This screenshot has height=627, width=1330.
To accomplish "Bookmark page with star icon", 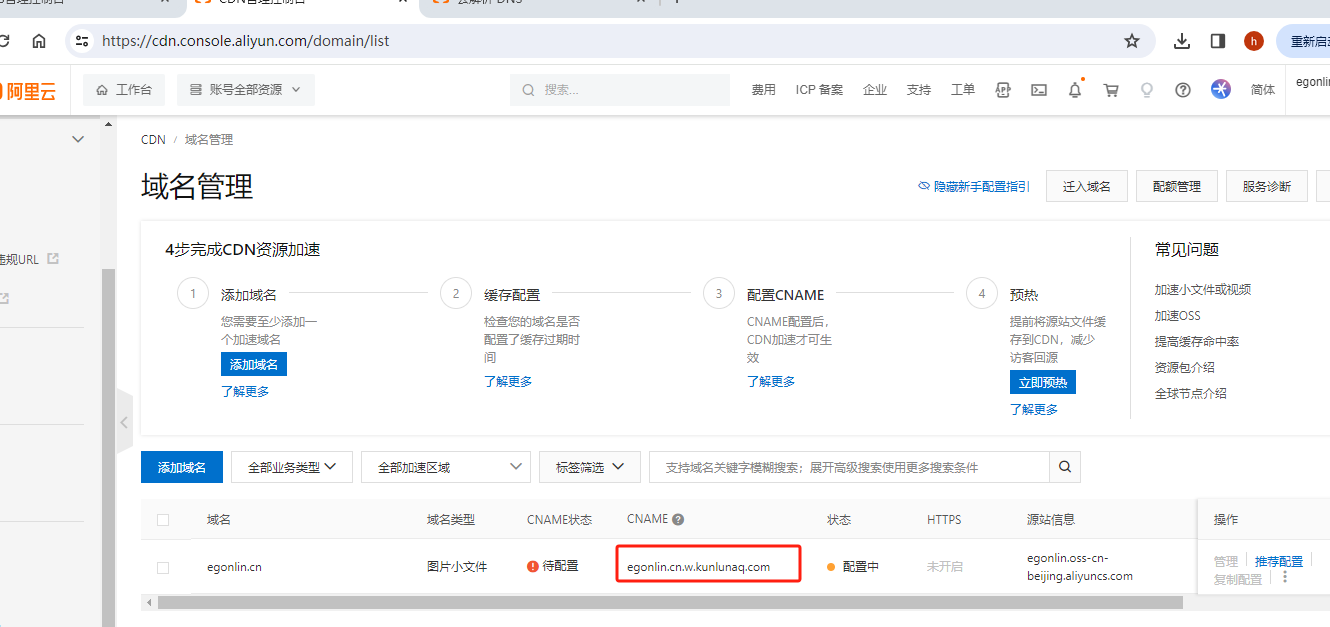I will pos(1132,41).
